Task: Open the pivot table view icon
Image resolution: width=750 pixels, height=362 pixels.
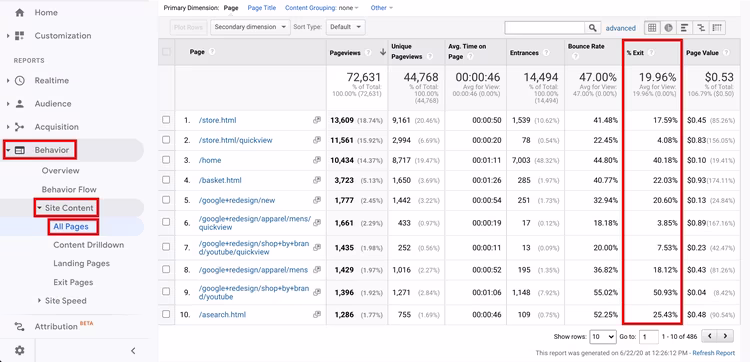Action: pos(717,28)
